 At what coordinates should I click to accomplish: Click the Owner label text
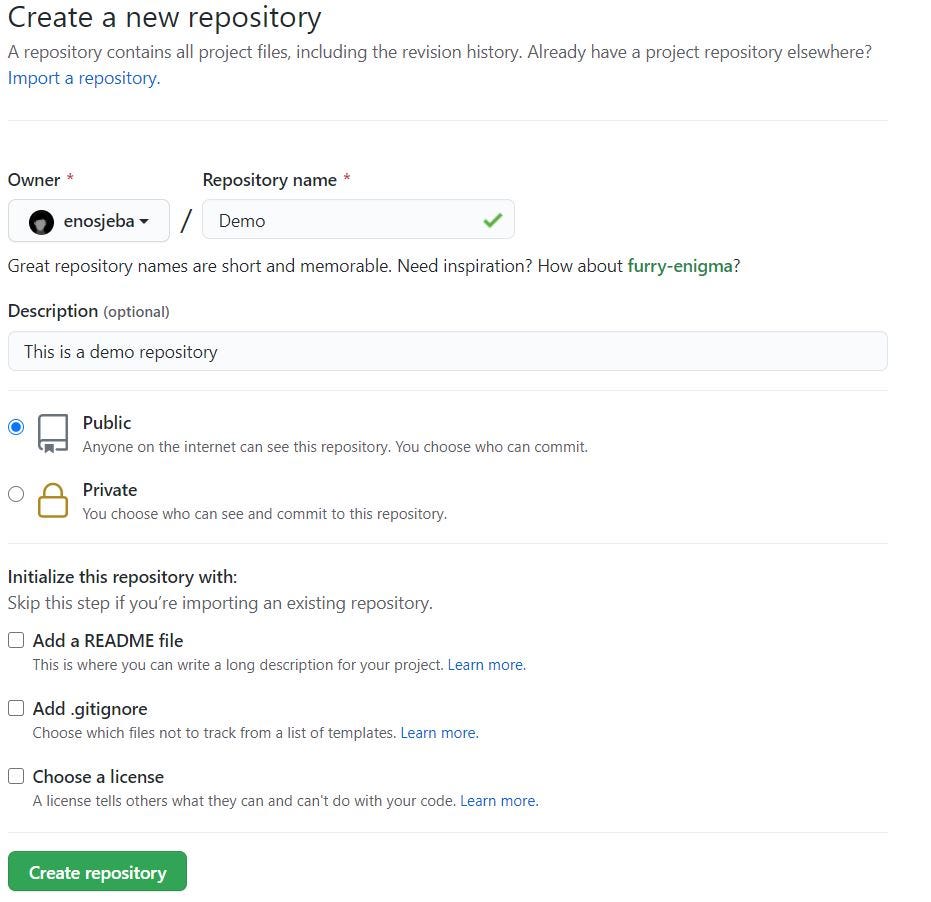34,180
